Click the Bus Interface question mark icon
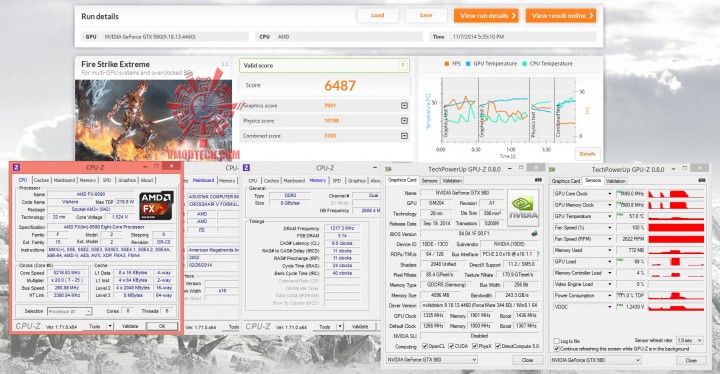Image resolution: width=720 pixels, height=374 pixels. pos(538,254)
